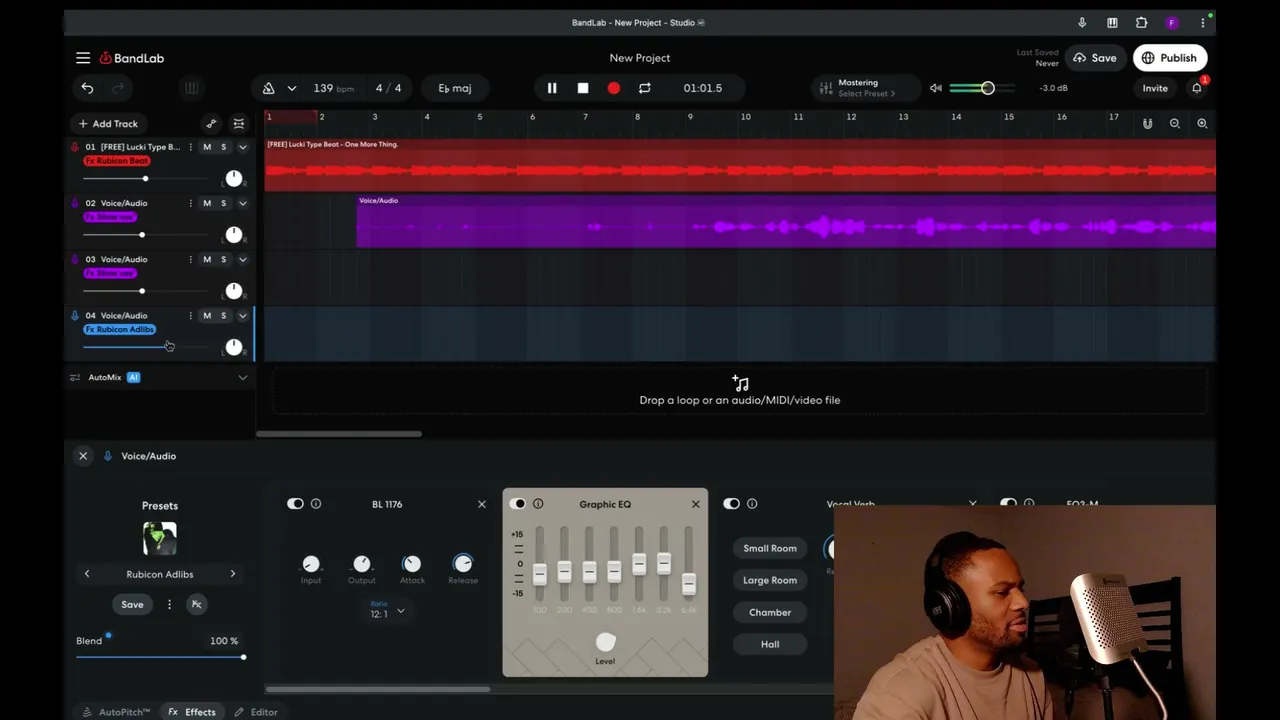The width and height of the screenshot is (1280, 720).
Task: Expand the AutoMix section
Action: point(242,377)
